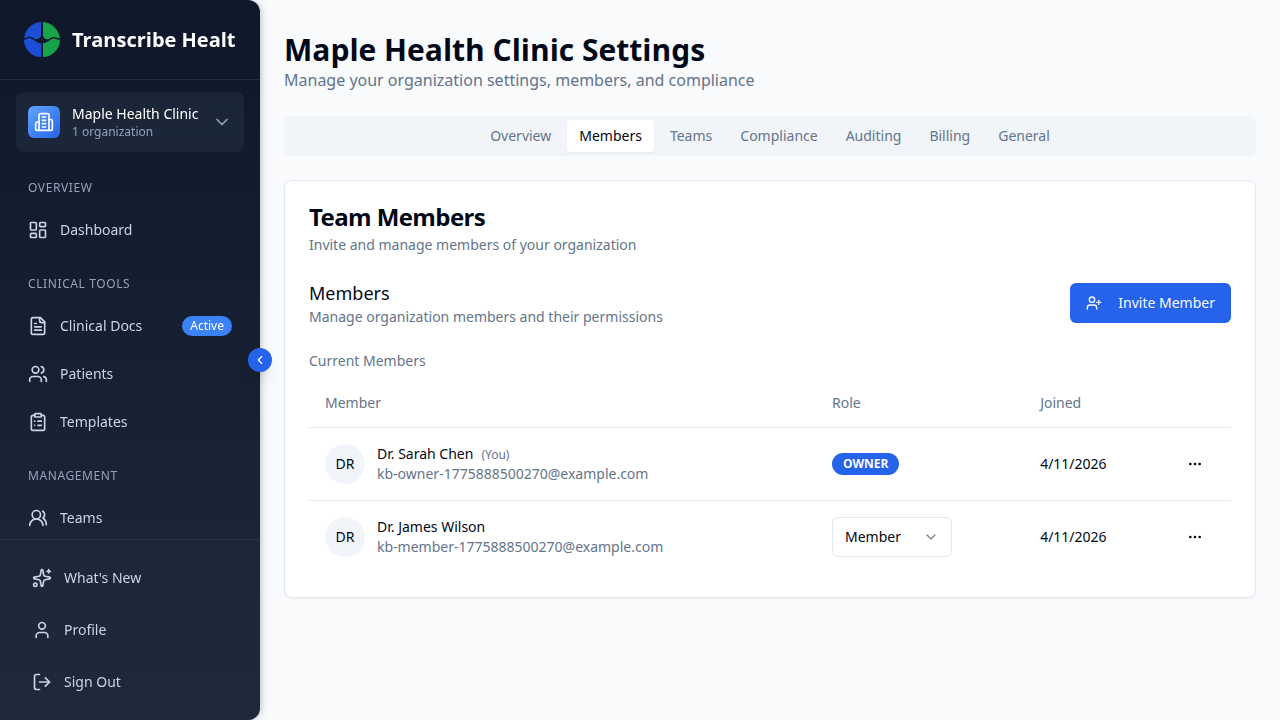This screenshot has height=720, width=1280.
Task: Switch to the Compliance tab
Action: tap(778, 135)
